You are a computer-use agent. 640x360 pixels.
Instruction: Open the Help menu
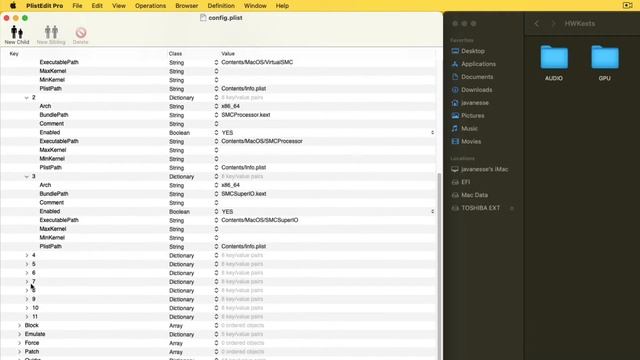[x=282, y=6]
